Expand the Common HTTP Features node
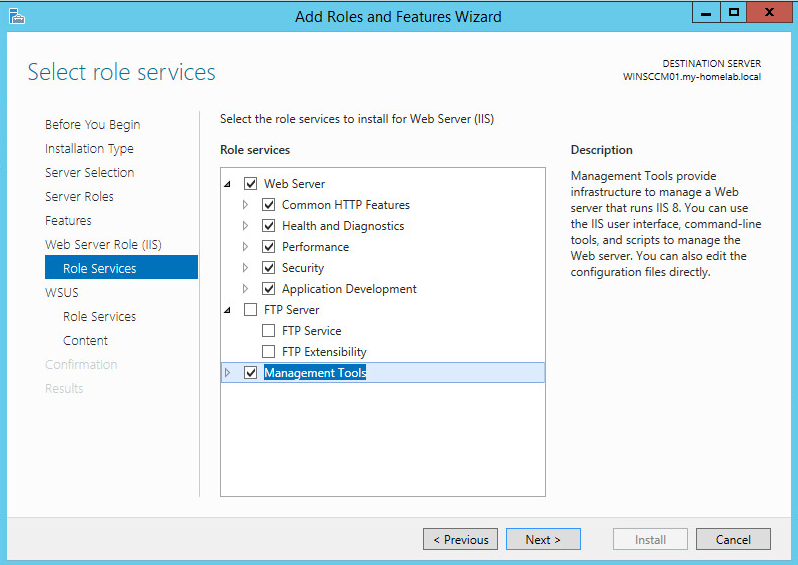Viewport: 798px width, 565px height. click(246, 205)
